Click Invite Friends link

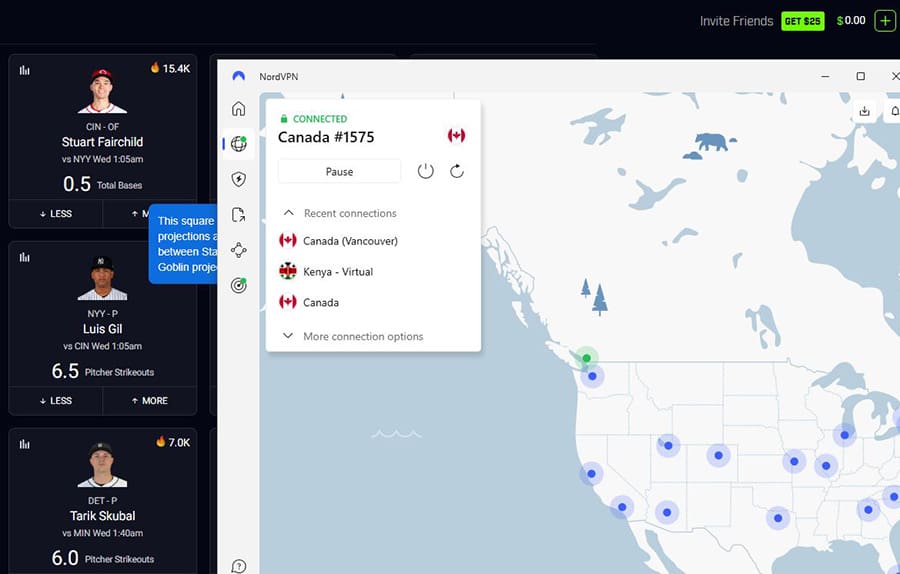(736, 21)
